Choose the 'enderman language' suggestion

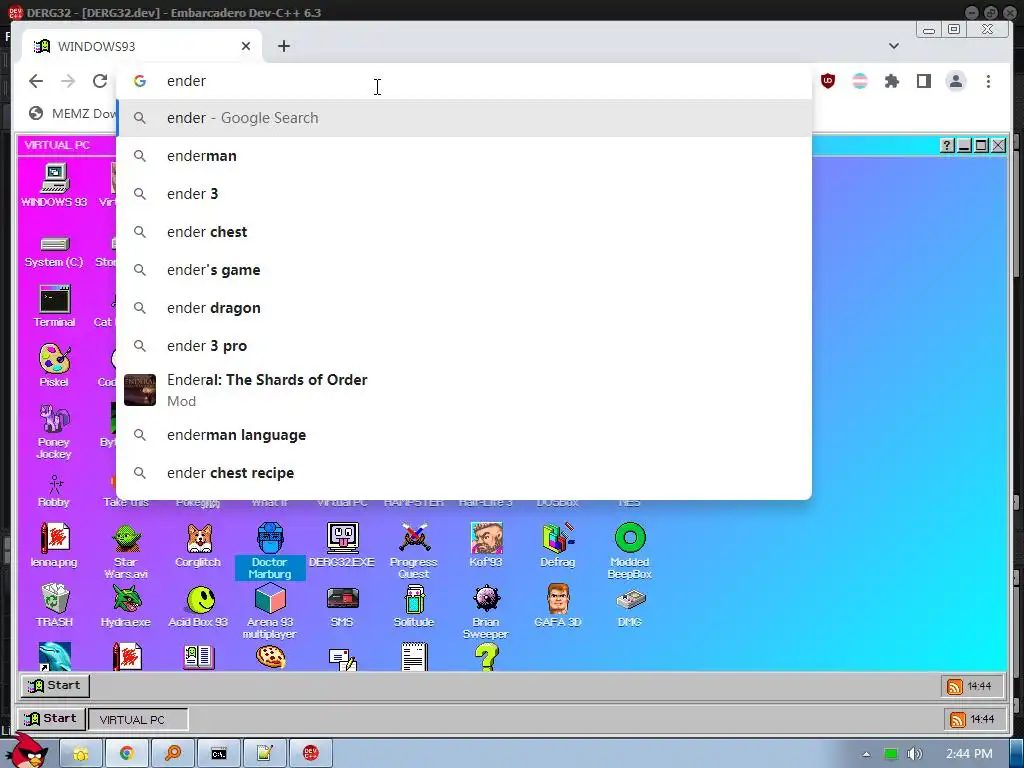tap(464, 435)
